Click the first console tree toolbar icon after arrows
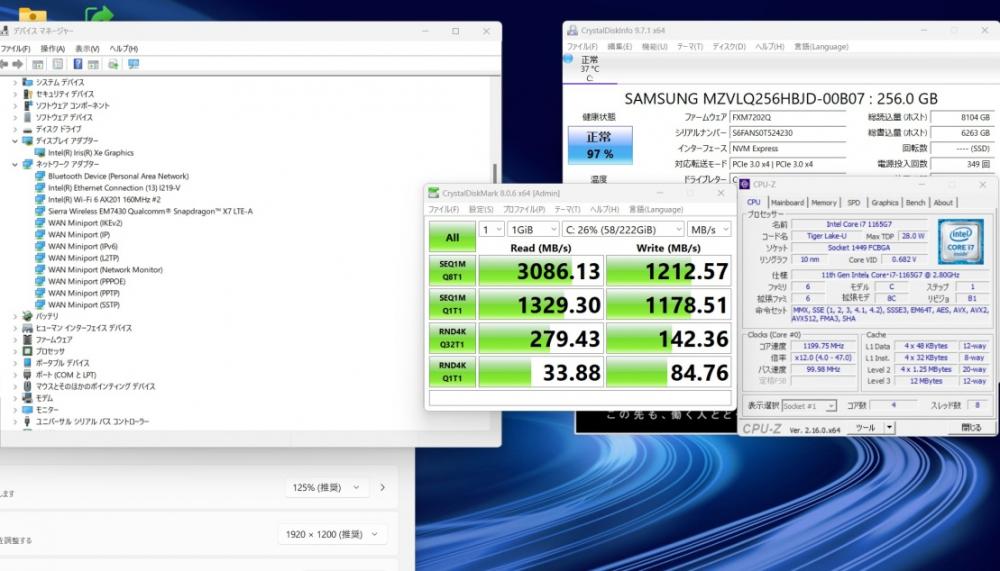The image size is (1000, 571). pos(38,64)
